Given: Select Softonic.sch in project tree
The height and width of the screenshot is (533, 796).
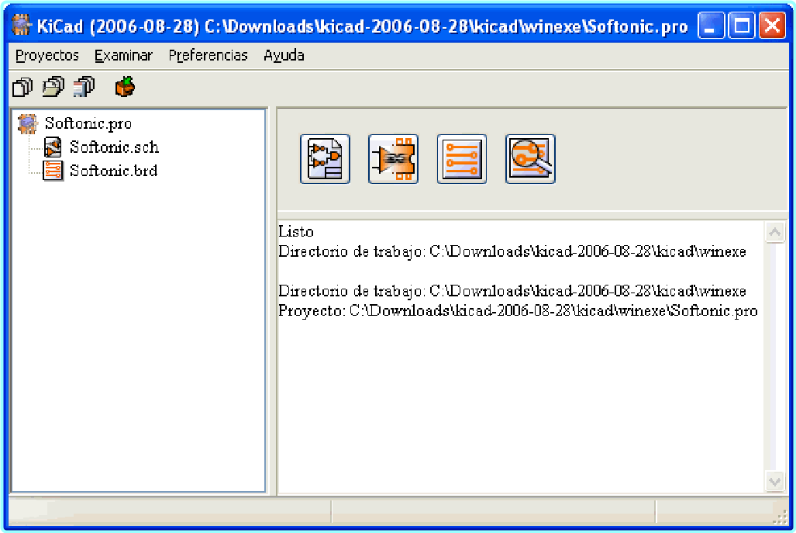Looking at the screenshot, I should [114, 147].
